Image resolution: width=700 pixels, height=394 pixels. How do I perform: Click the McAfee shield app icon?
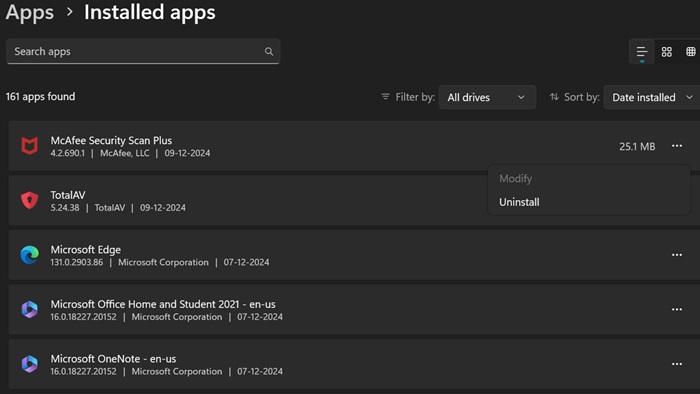pyautogui.click(x=29, y=146)
